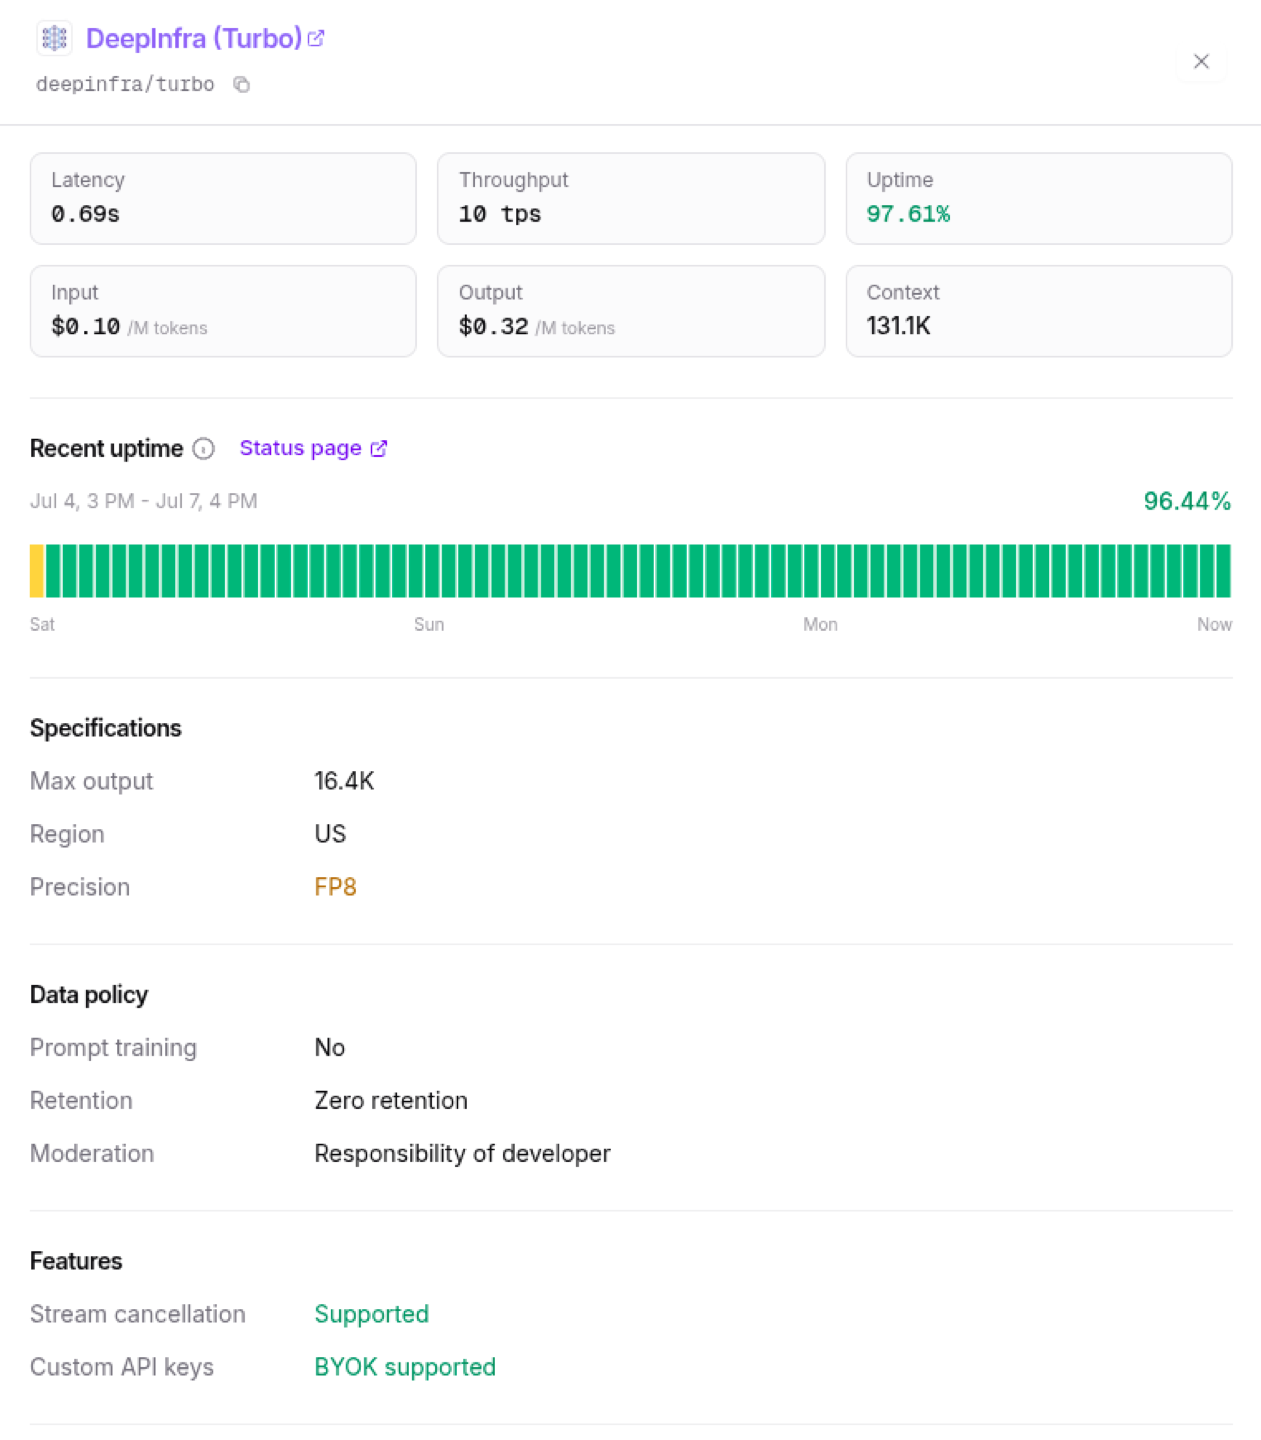This screenshot has height=1440, width=1261.
Task: Copy the deepinfra/turbo slug with copy icon
Action: pos(241,84)
